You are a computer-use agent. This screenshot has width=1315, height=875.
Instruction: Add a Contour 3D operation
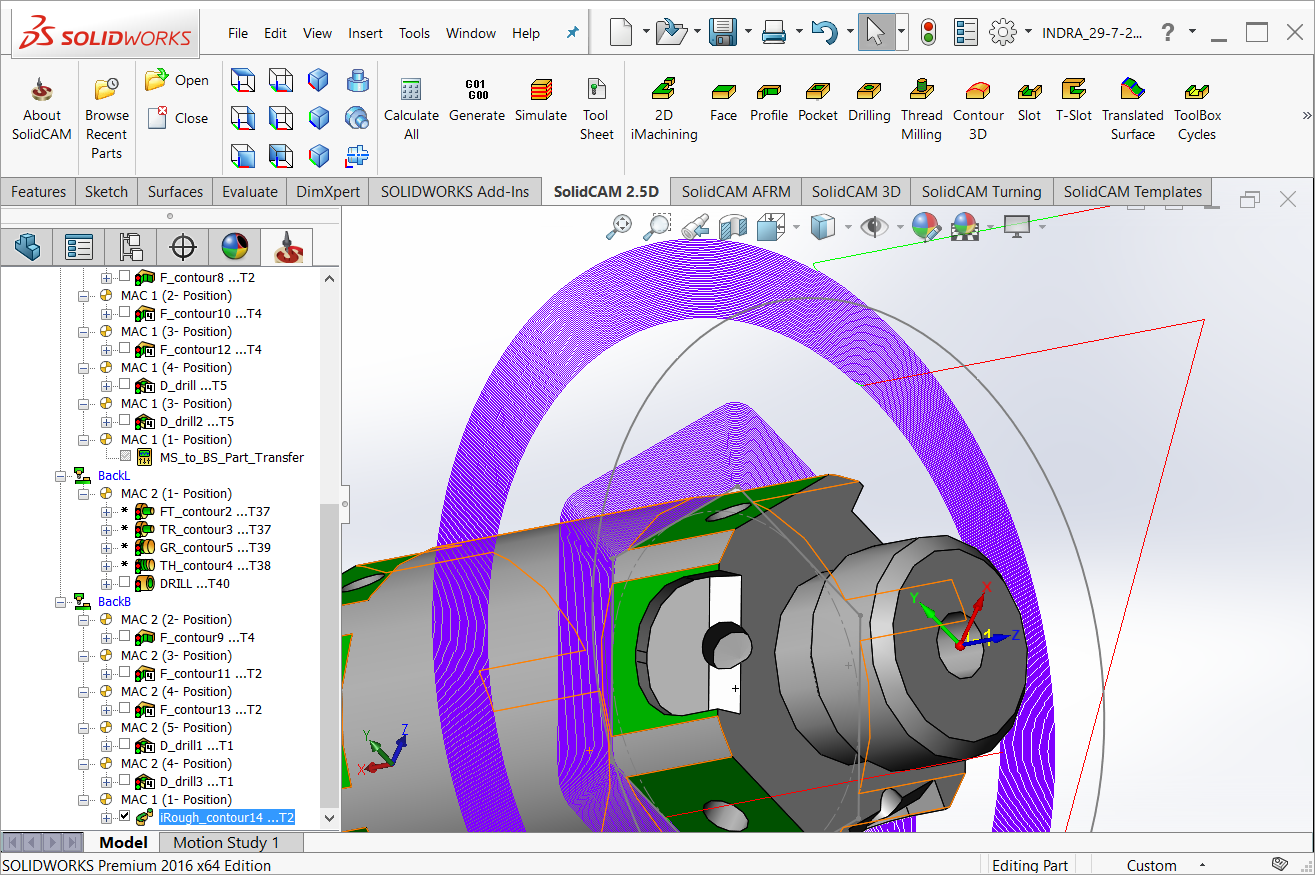(x=978, y=110)
